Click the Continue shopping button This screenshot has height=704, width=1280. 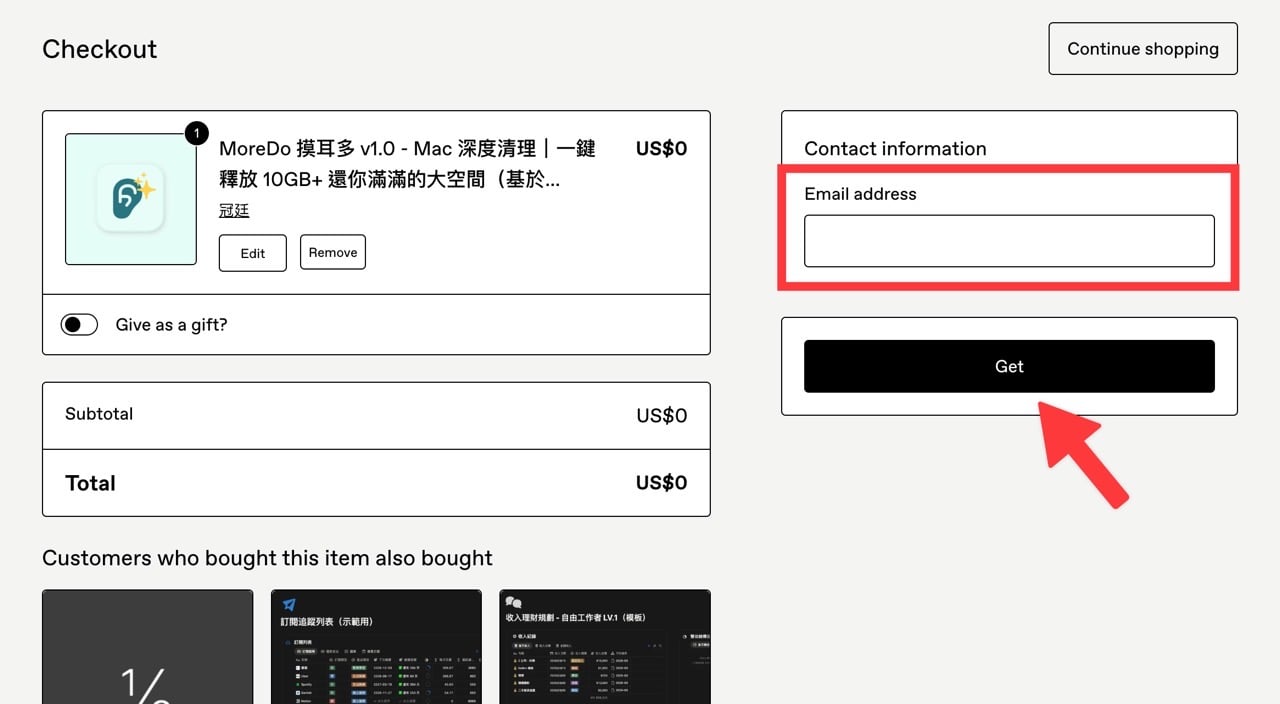point(1142,49)
